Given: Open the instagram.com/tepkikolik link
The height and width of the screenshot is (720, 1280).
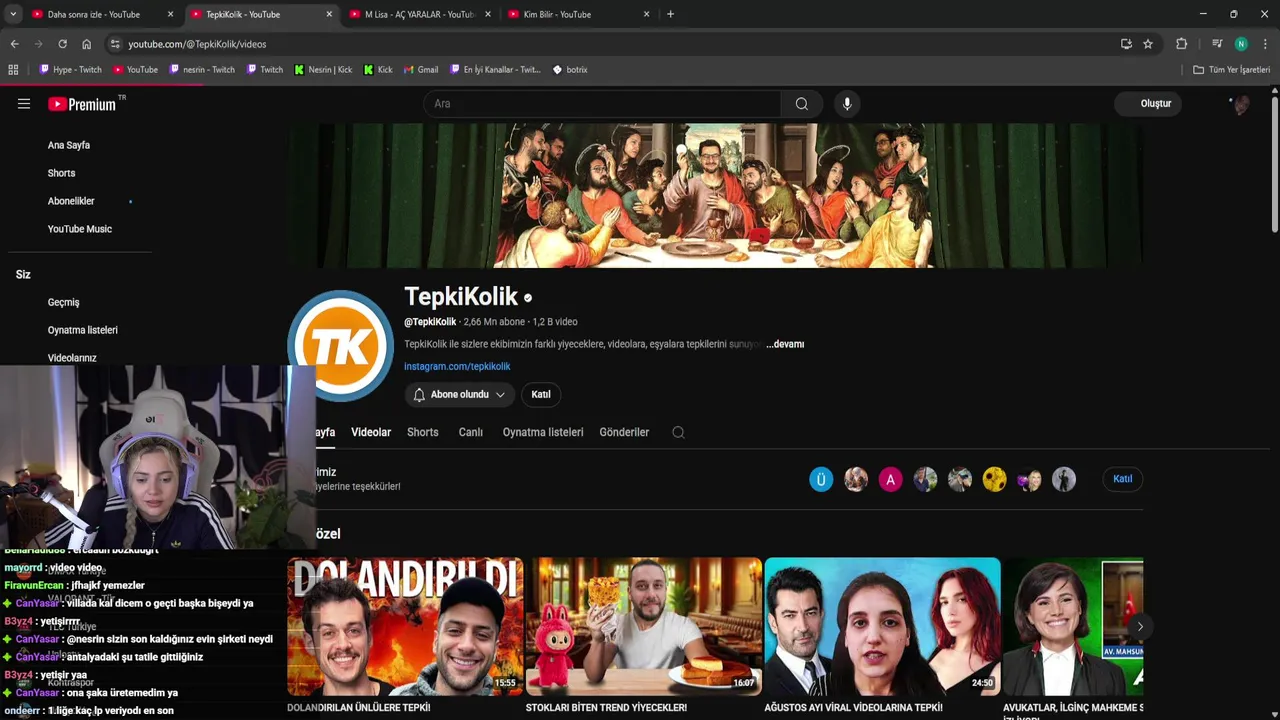Looking at the screenshot, I should (x=457, y=367).
